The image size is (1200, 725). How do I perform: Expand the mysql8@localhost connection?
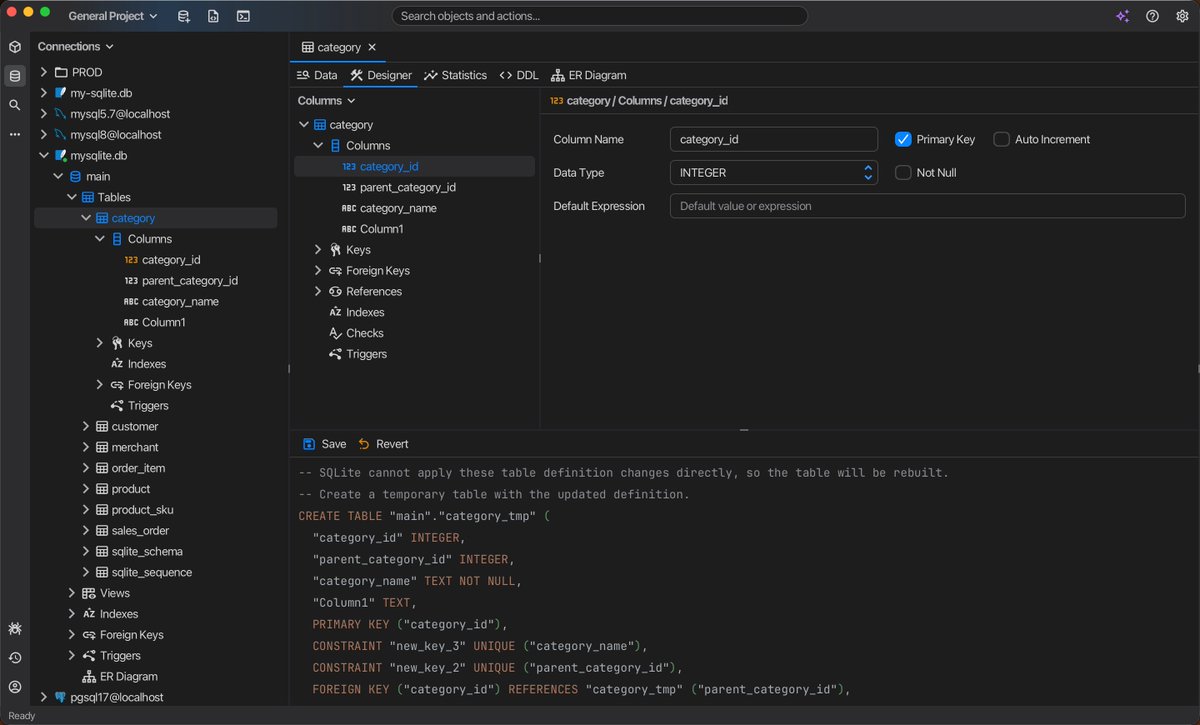point(44,135)
